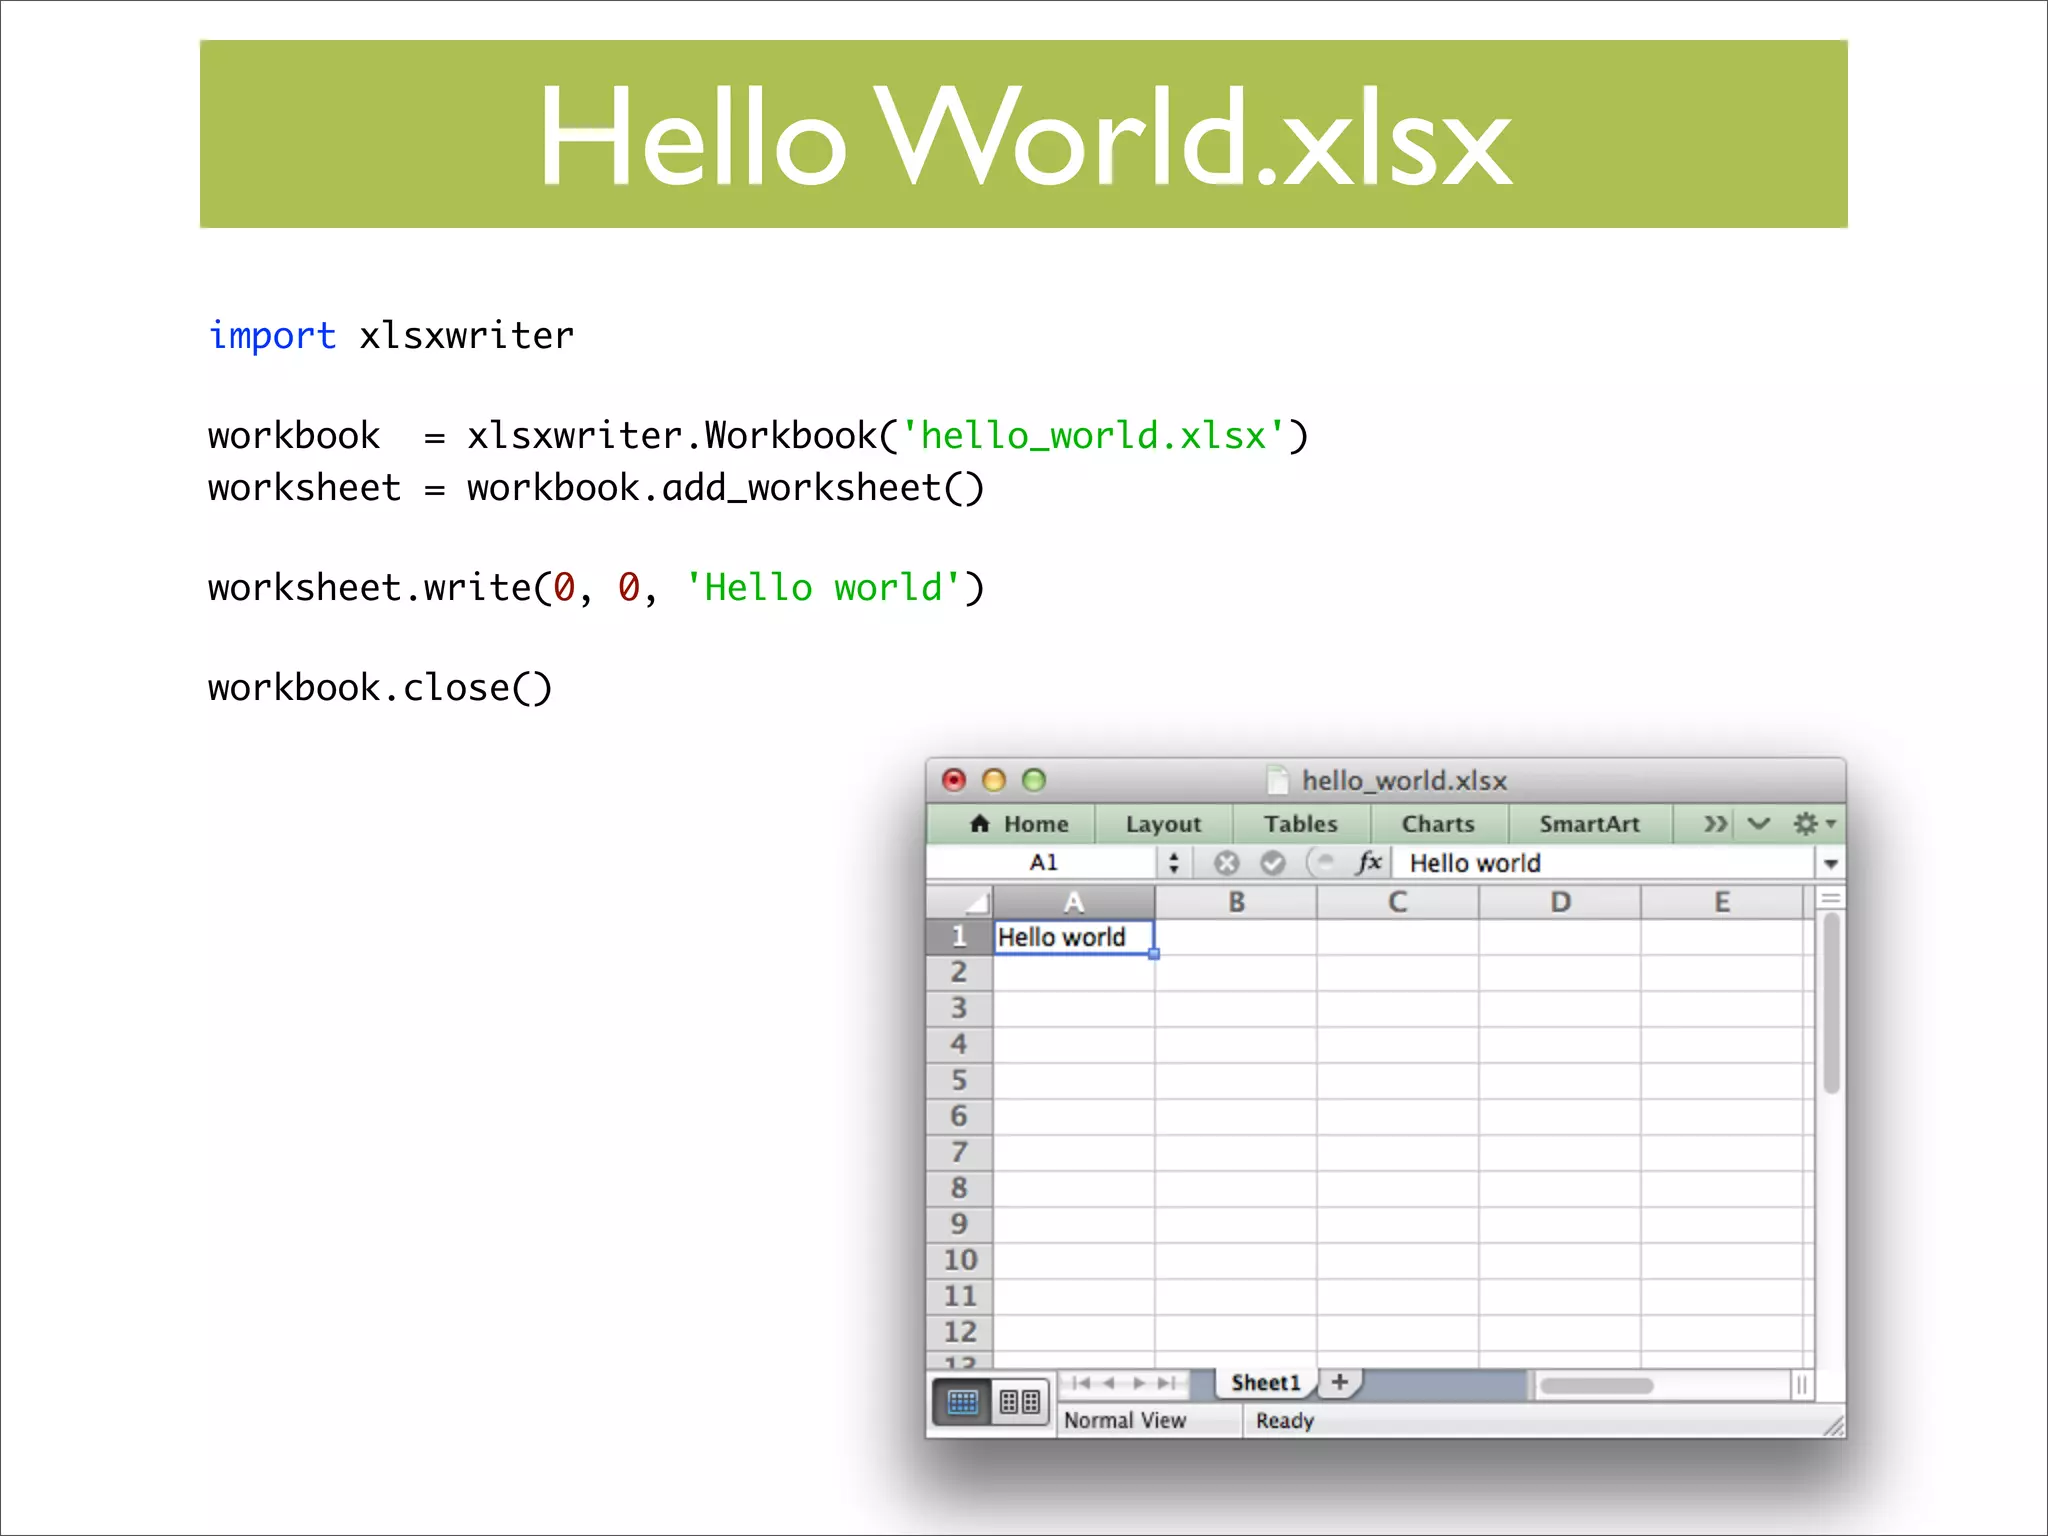Go to previous sheet arrow

coord(1108,1383)
